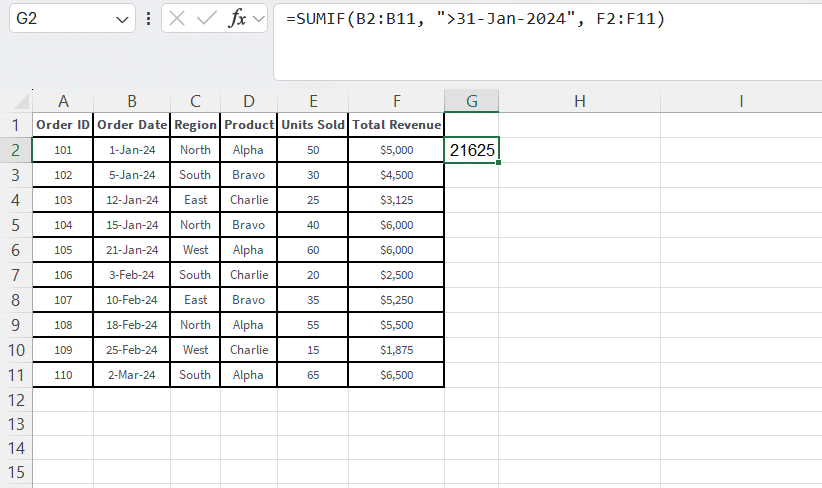Click the 'Order ID' header cell

[x=63, y=125]
